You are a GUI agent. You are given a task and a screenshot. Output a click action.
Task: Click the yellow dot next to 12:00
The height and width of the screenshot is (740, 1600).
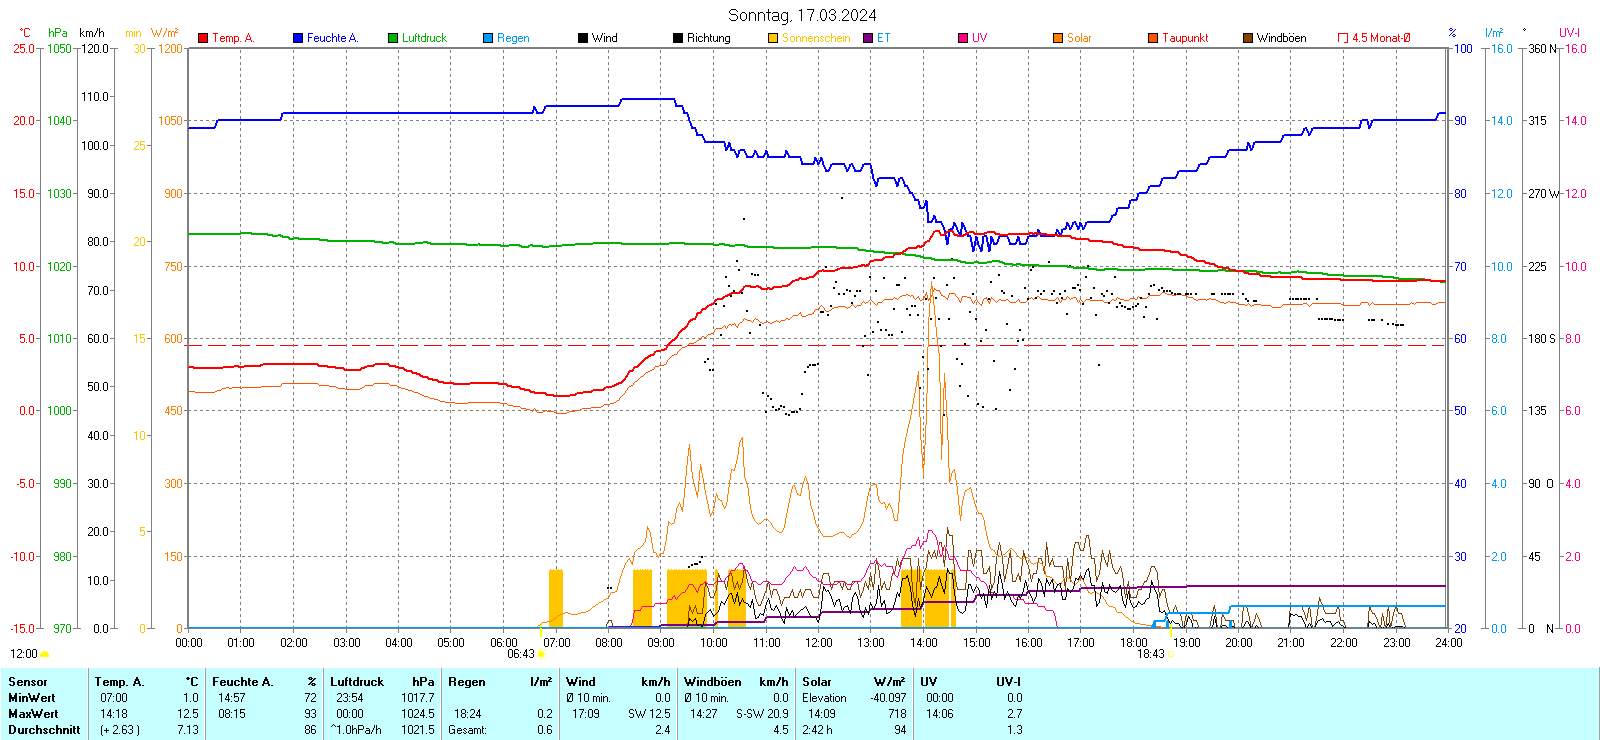pyautogui.click(x=44, y=654)
